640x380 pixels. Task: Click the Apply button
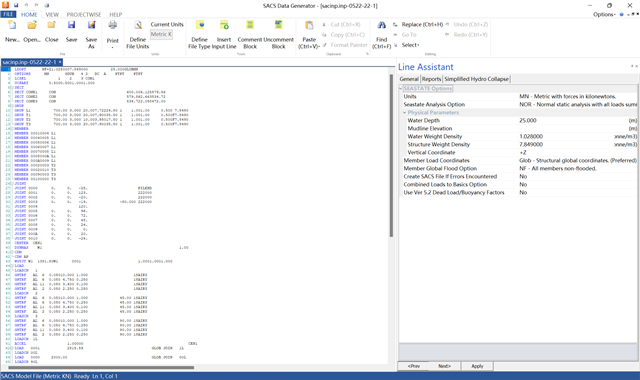click(477, 366)
